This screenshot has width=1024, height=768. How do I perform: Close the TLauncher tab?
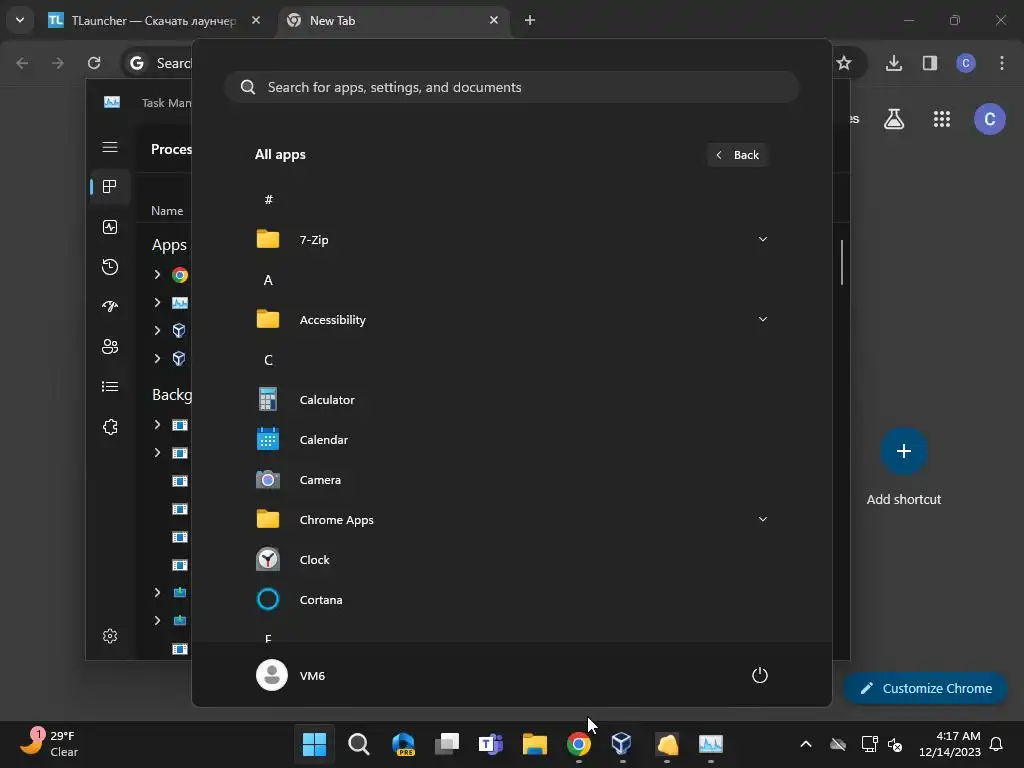click(x=256, y=20)
